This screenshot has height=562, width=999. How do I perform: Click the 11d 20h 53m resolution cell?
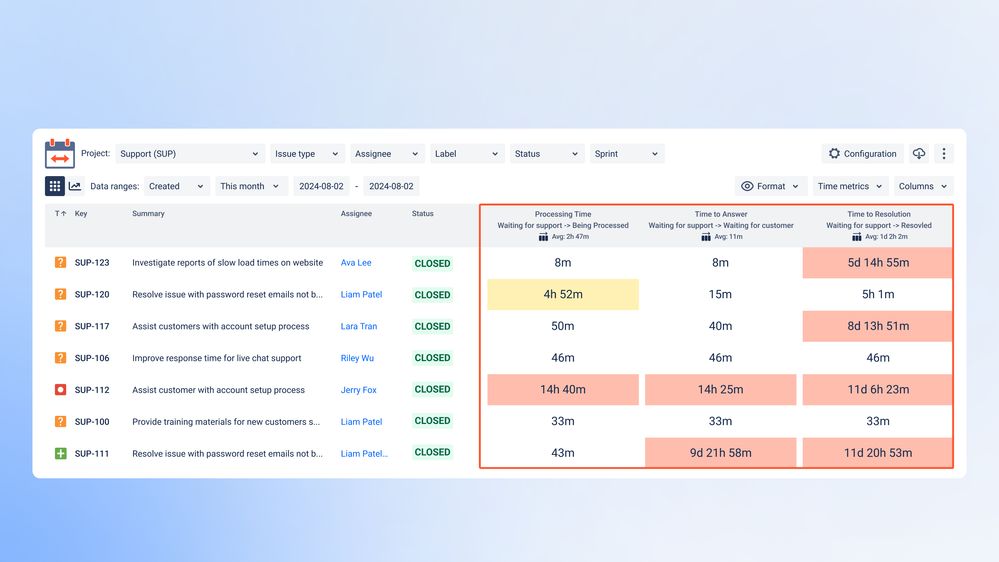(878, 453)
